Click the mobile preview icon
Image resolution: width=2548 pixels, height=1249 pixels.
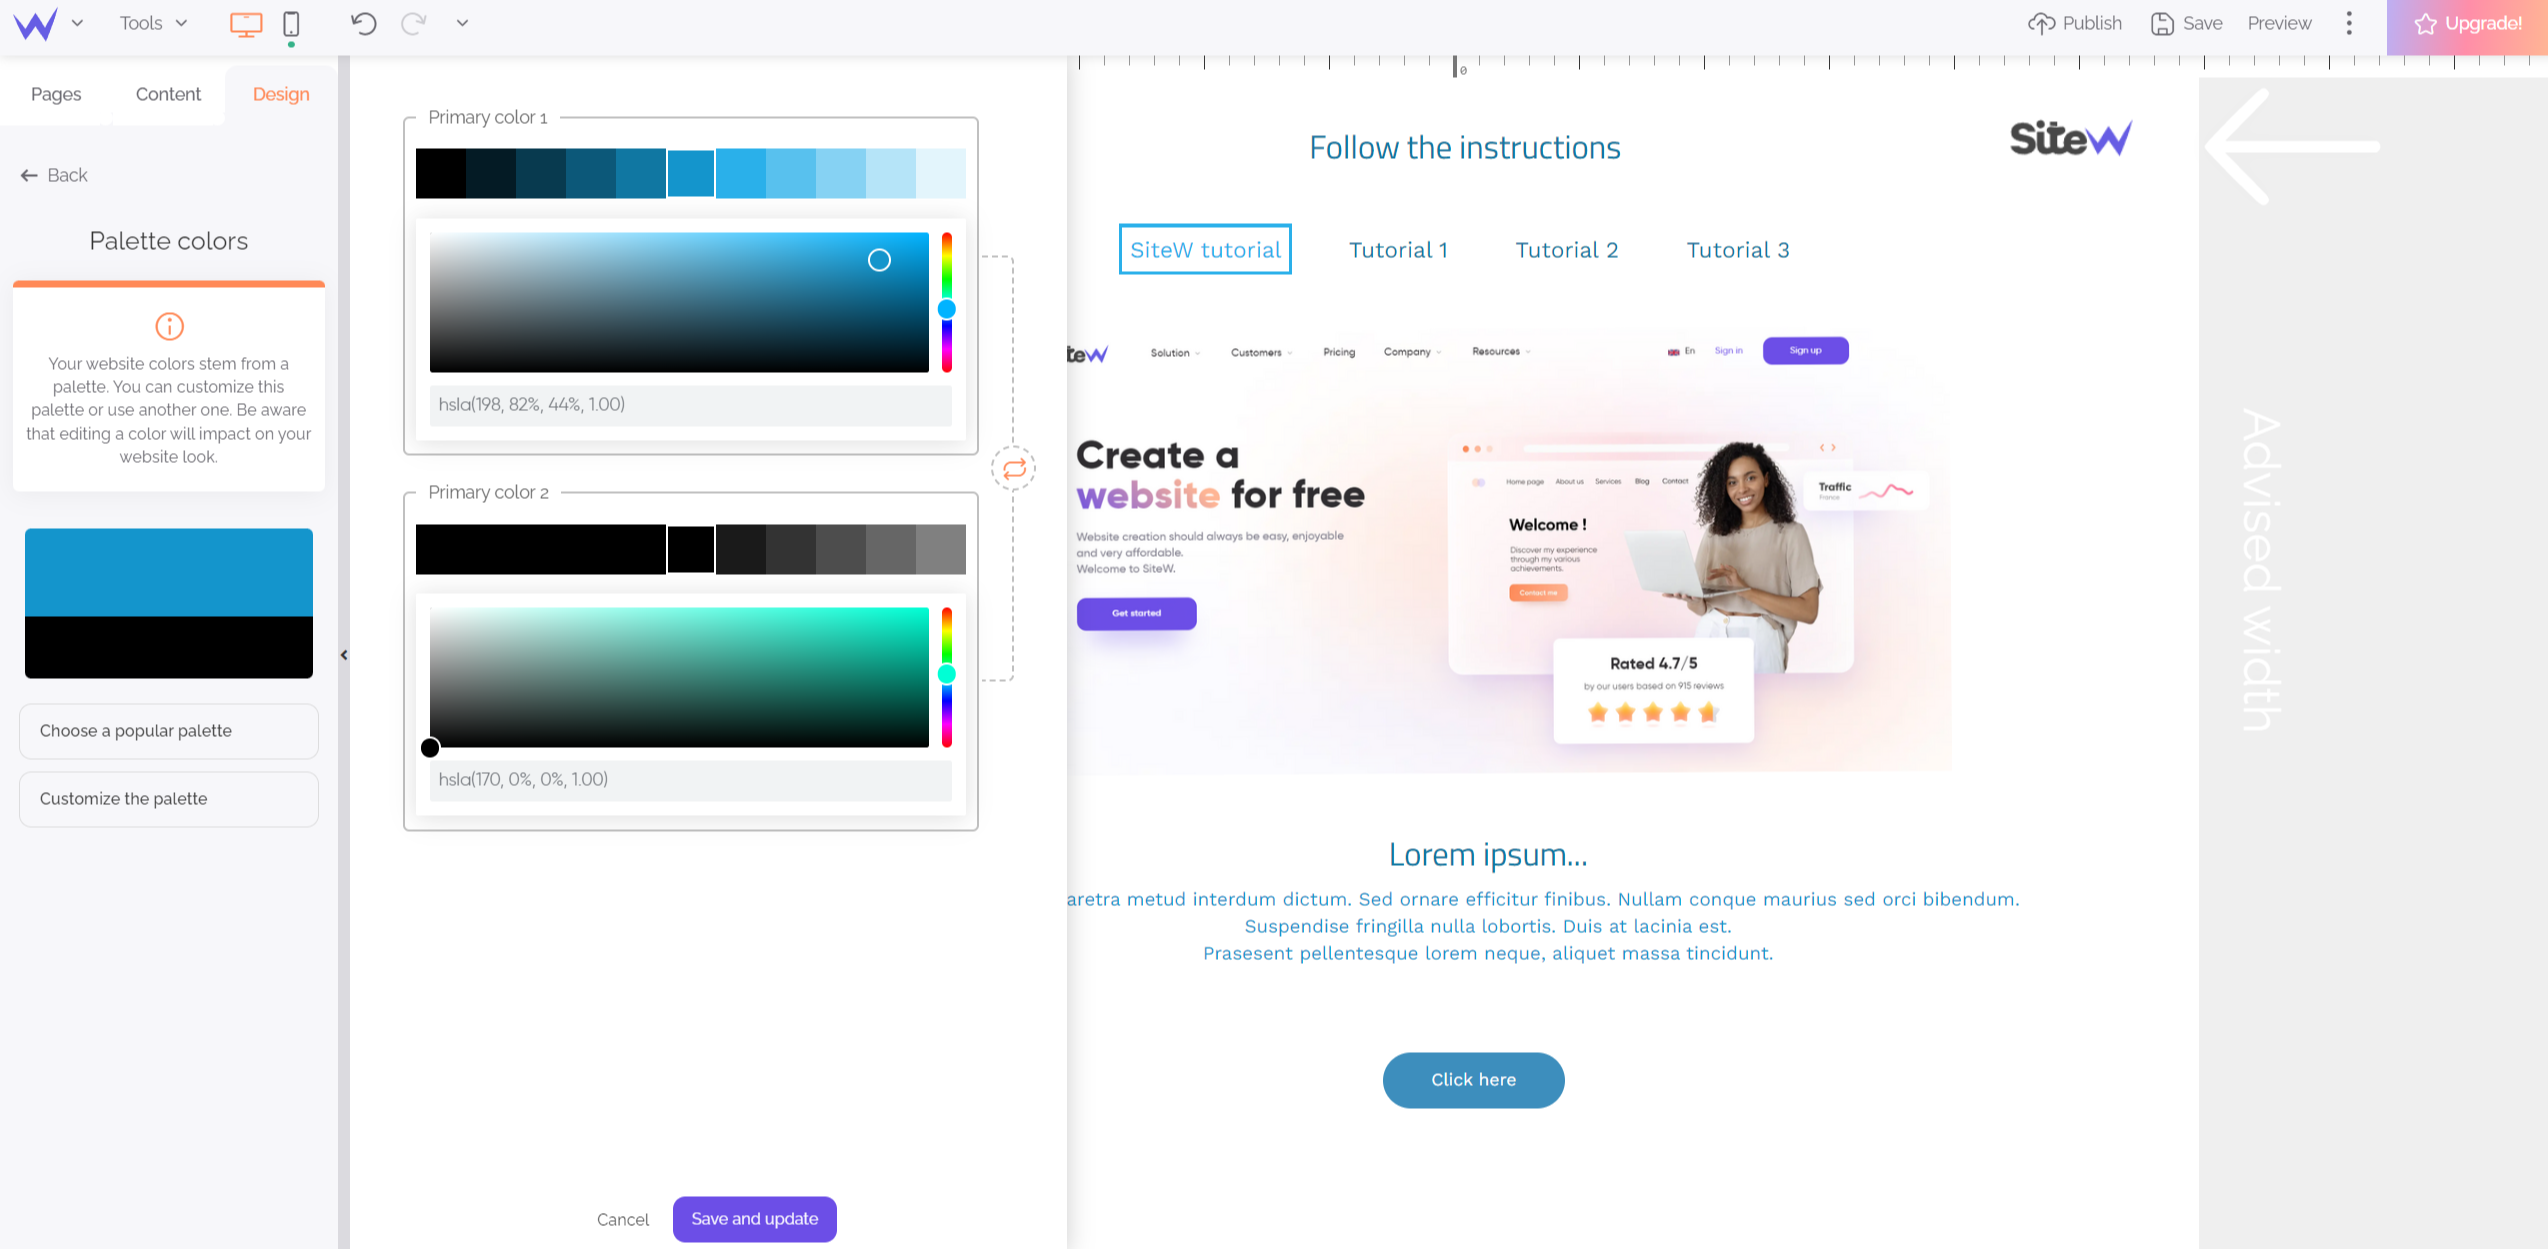point(291,23)
